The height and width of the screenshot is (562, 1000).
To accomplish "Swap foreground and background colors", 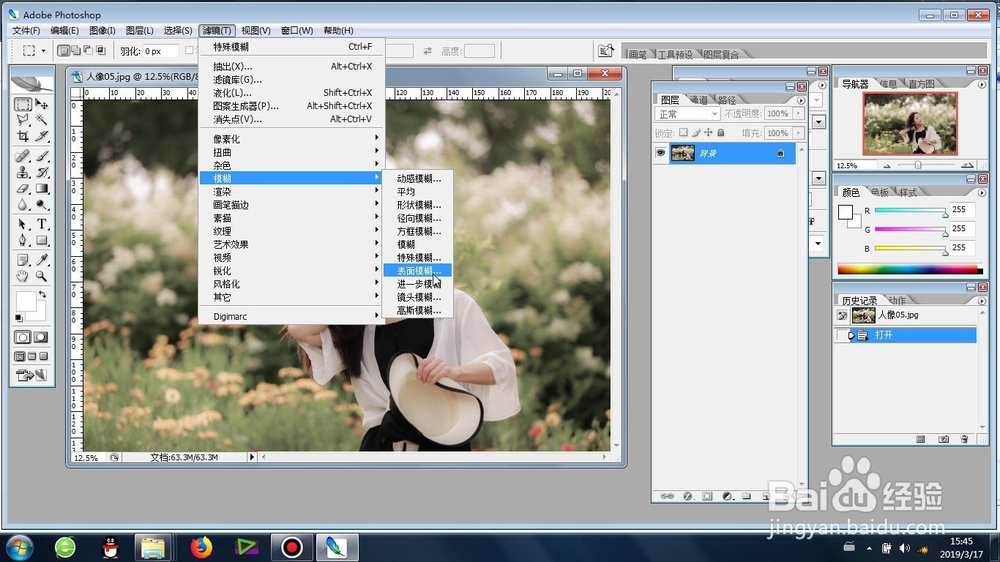I will 42,295.
